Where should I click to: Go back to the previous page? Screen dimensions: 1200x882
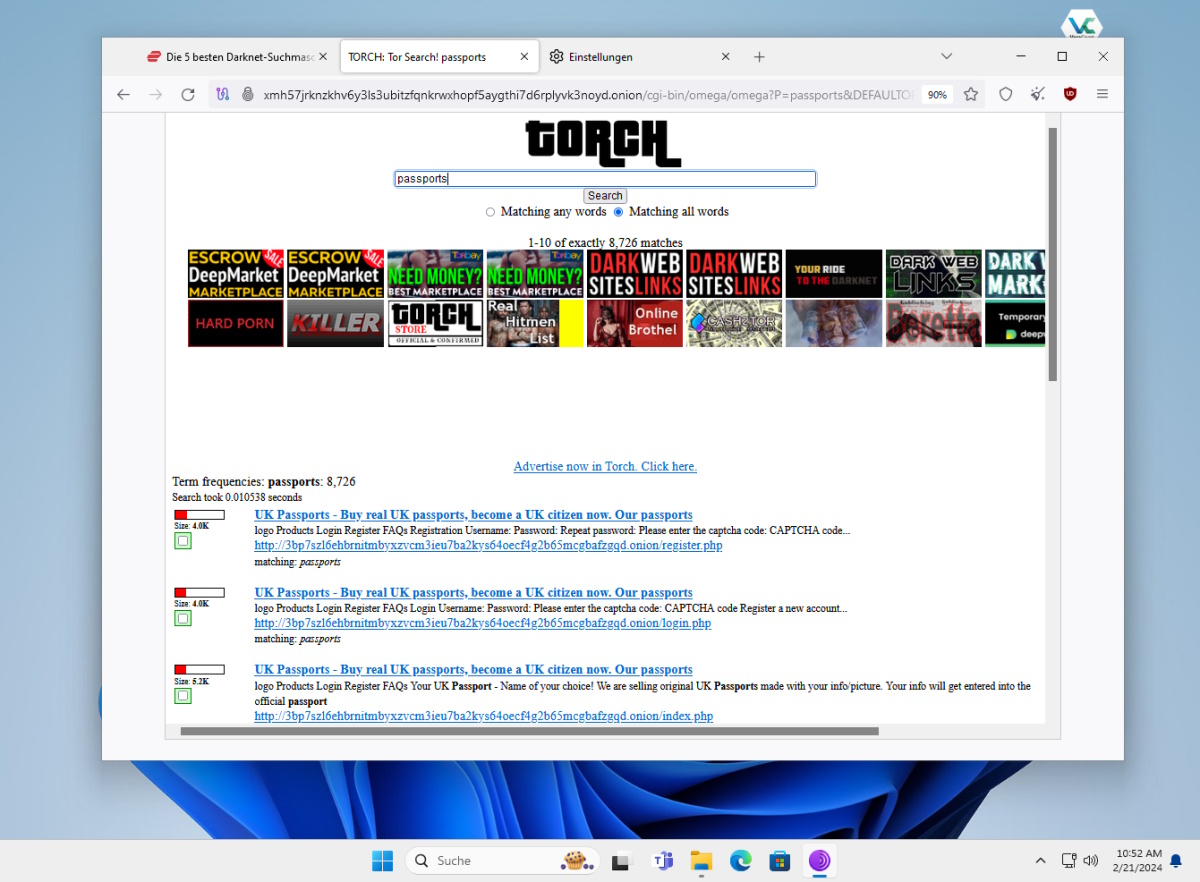pos(123,94)
